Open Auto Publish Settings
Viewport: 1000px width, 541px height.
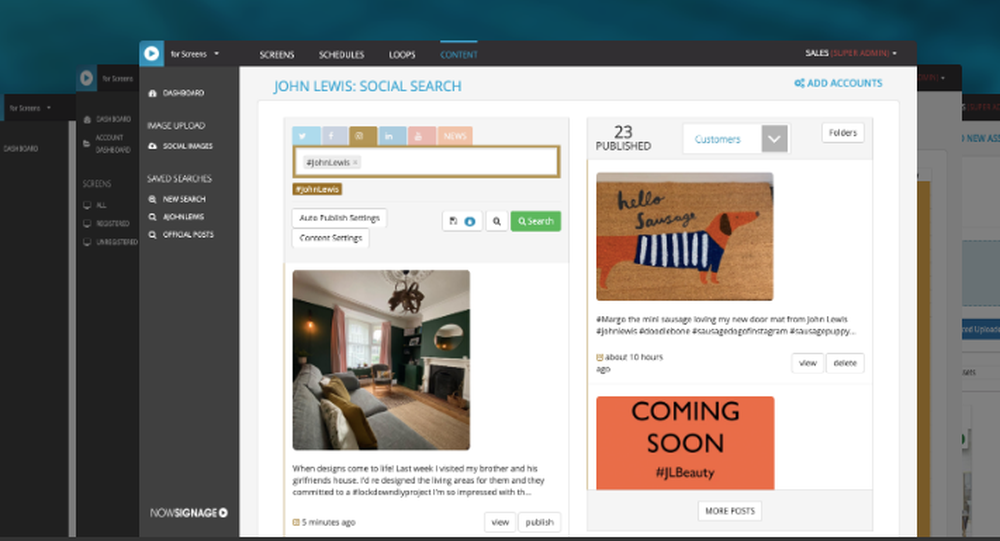(339, 218)
